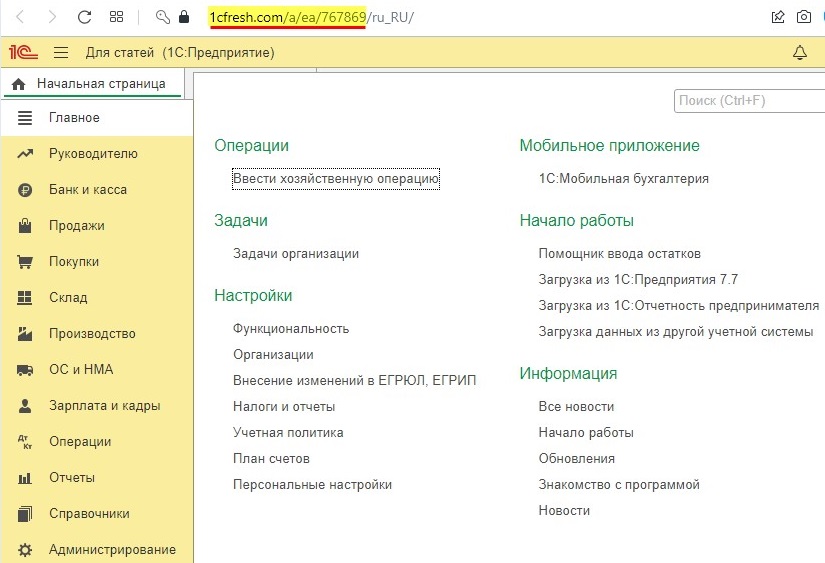
Task: Click Отчеты bar chart icon
Action: point(25,478)
